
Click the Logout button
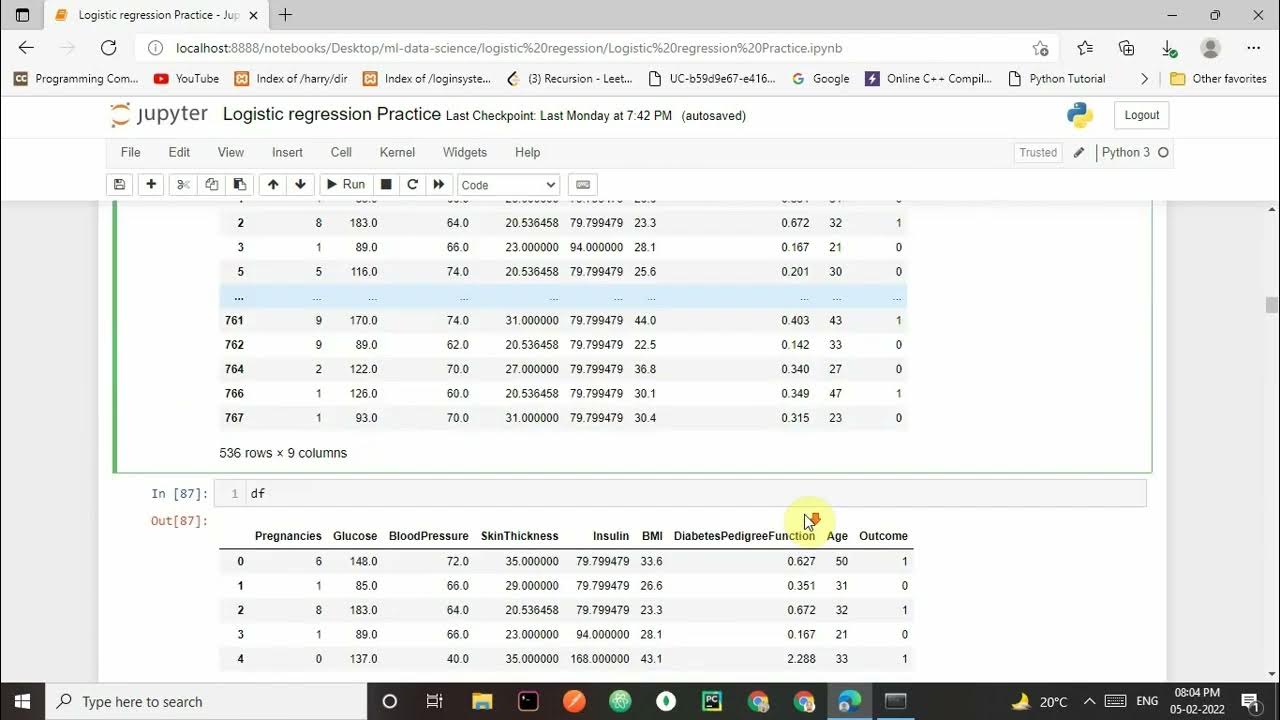coord(1141,115)
